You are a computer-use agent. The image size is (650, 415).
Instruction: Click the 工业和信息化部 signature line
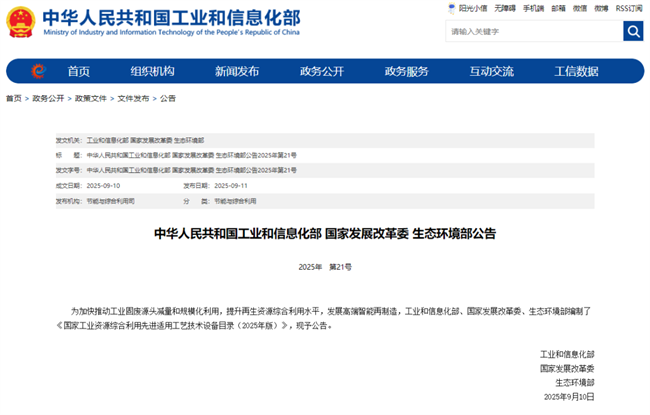click(x=567, y=354)
